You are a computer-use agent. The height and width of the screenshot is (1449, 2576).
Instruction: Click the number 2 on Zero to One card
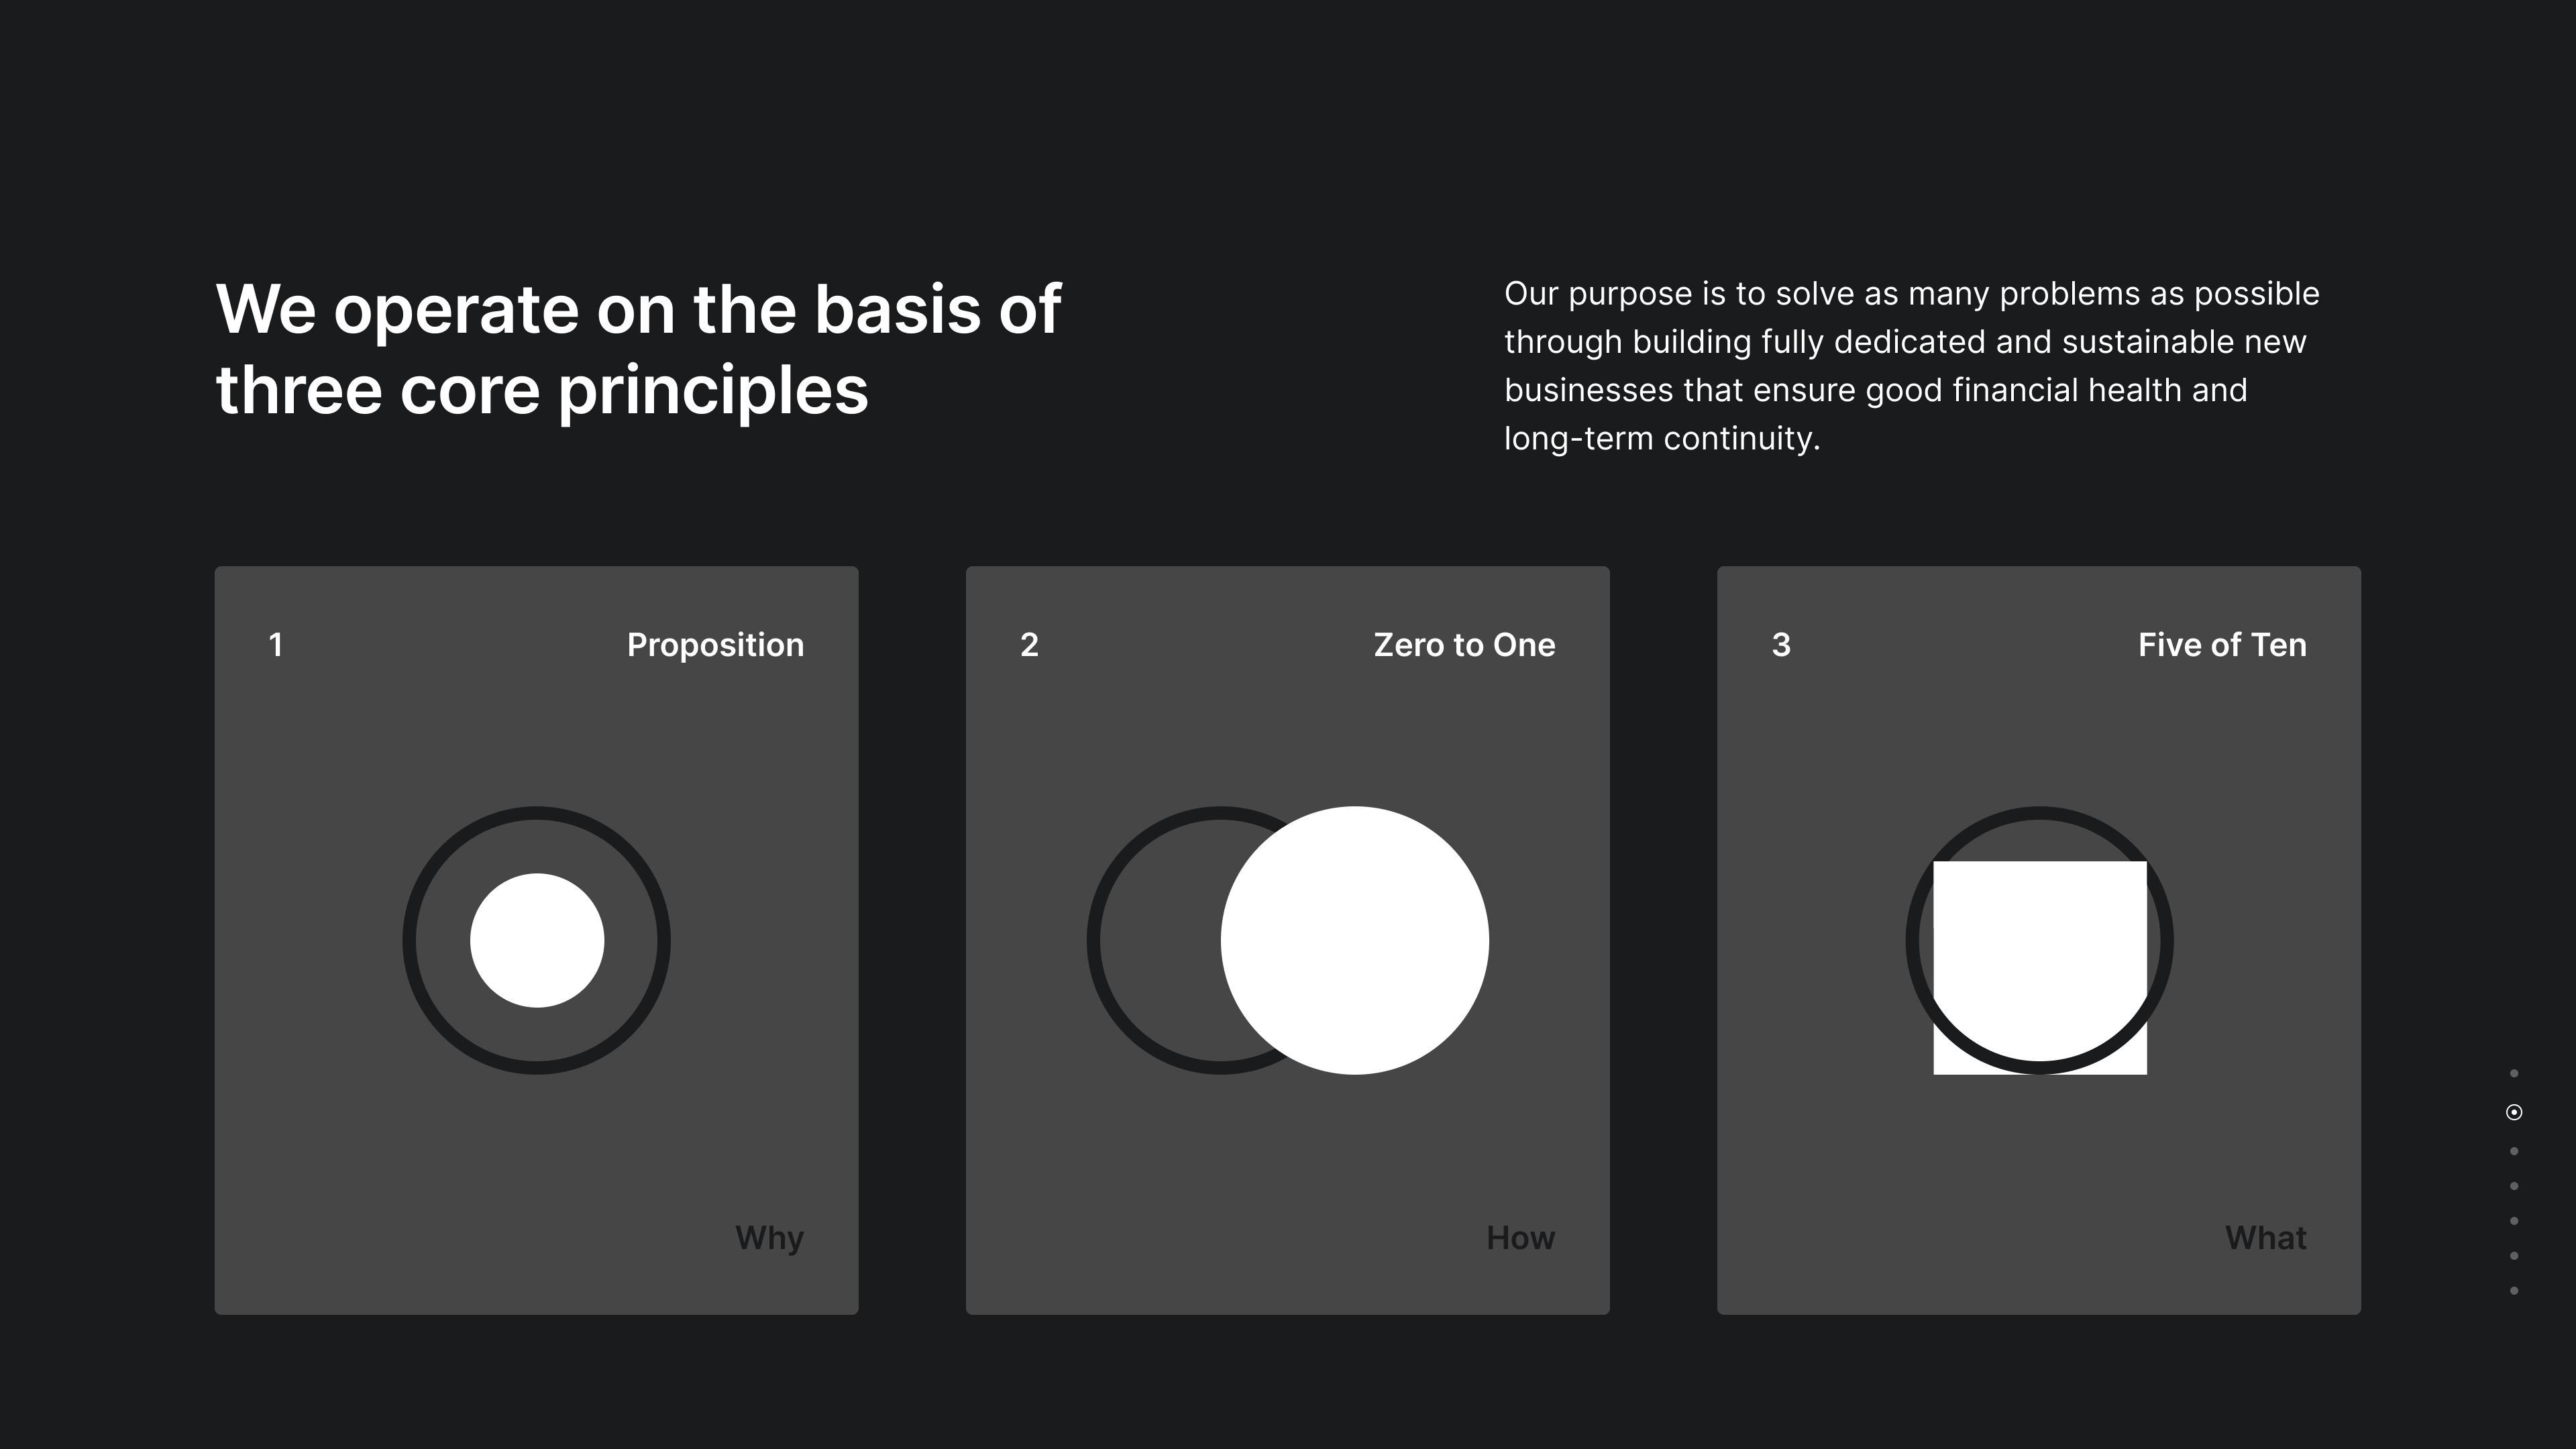pos(1029,645)
